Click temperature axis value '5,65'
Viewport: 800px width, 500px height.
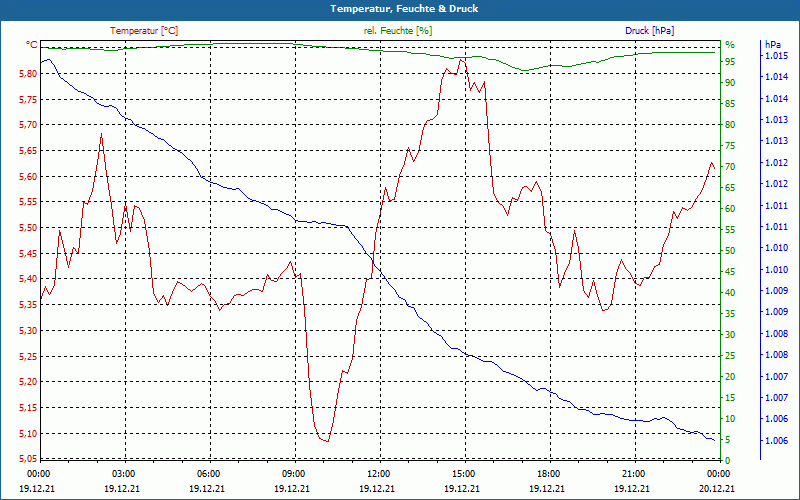28,151
